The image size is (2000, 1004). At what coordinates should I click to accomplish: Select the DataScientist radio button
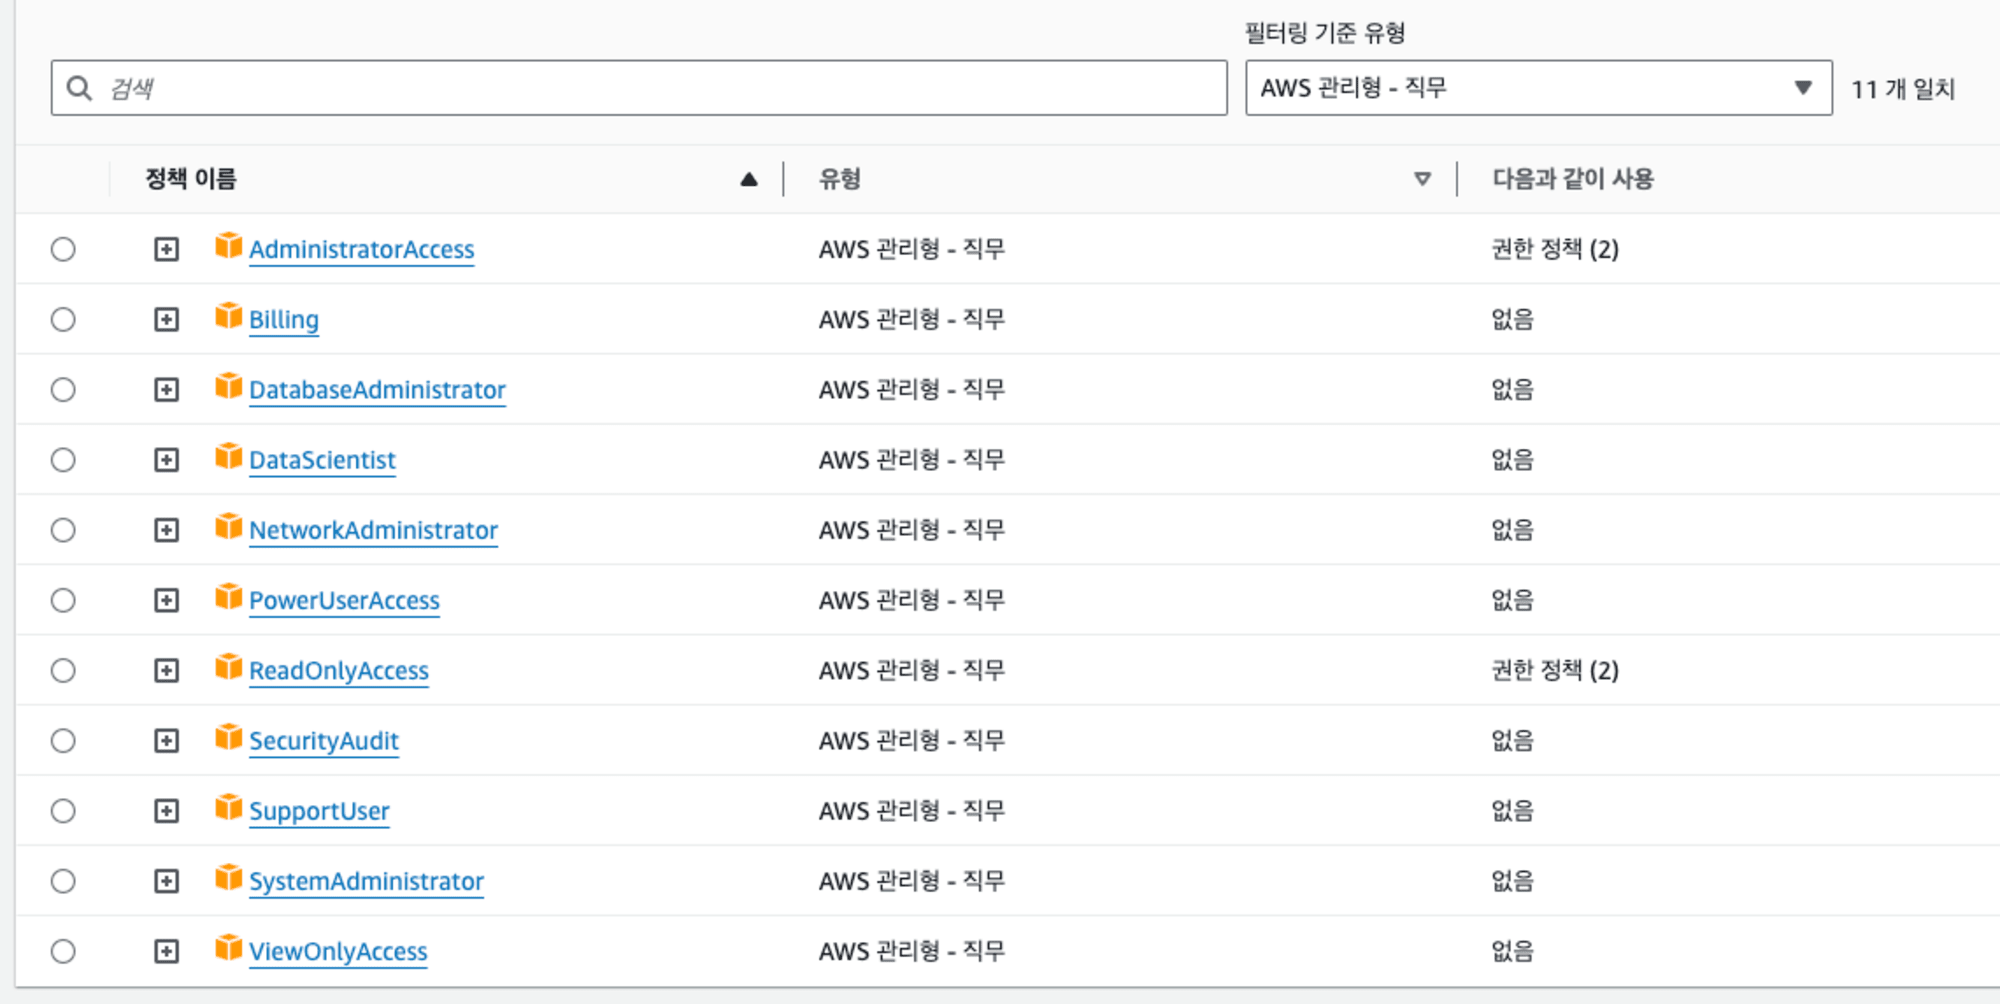63,460
